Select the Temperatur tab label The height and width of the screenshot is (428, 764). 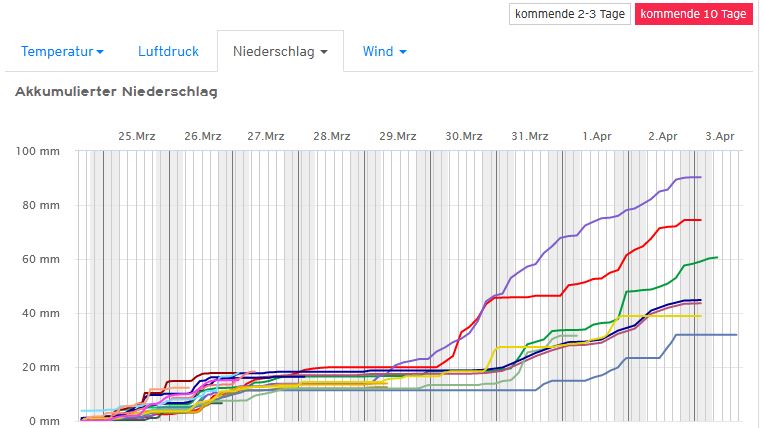coord(56,51)
